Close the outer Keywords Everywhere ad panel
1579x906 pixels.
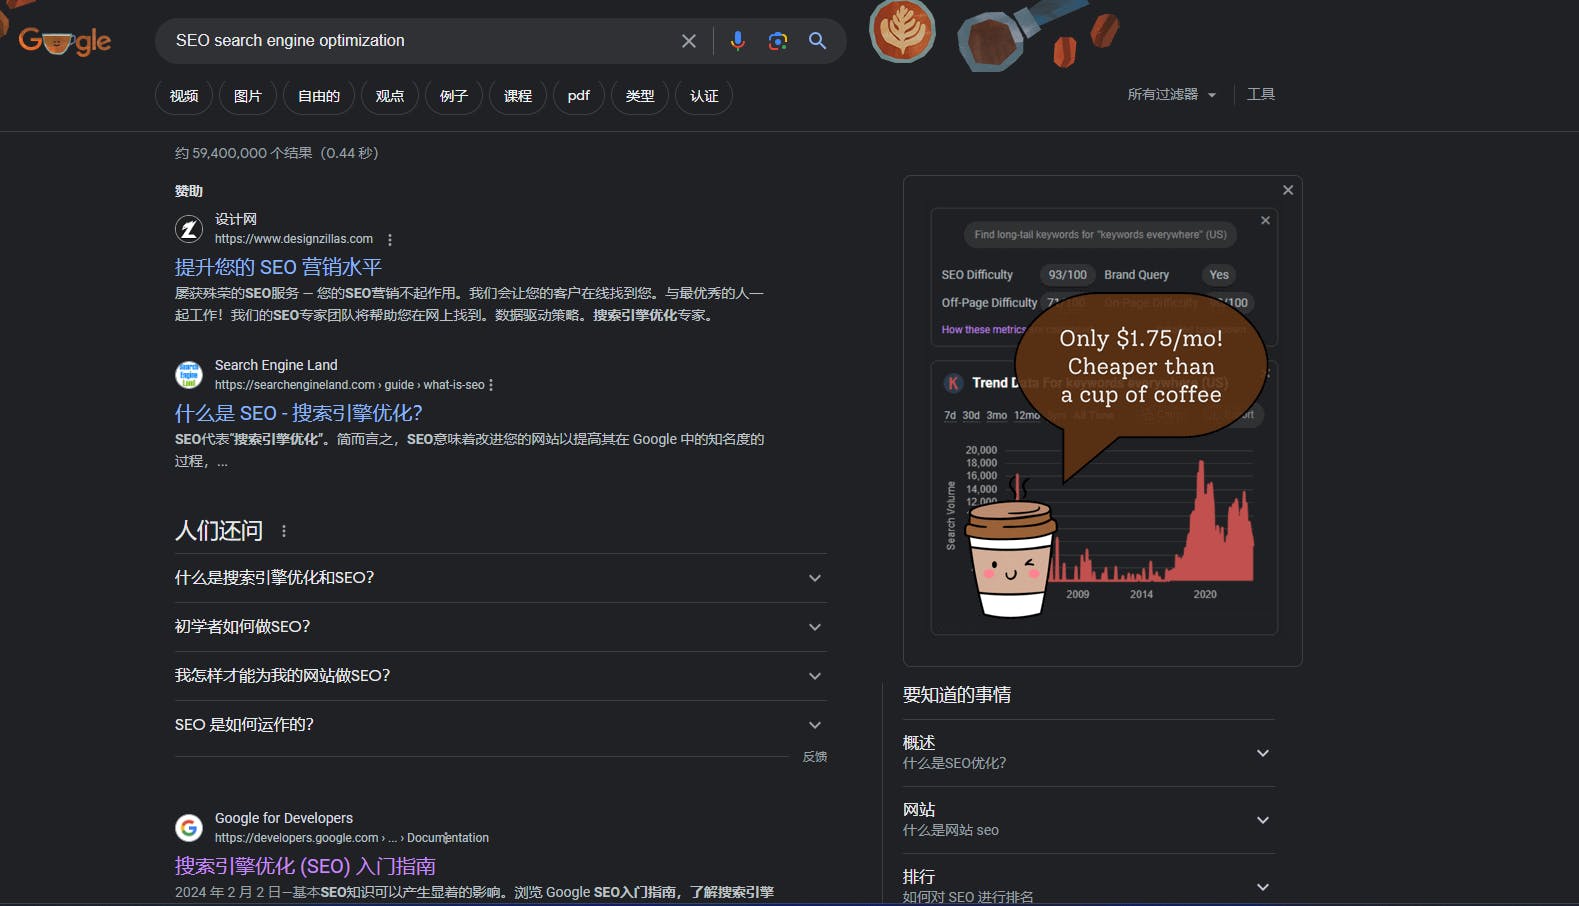pos(1288,190)
